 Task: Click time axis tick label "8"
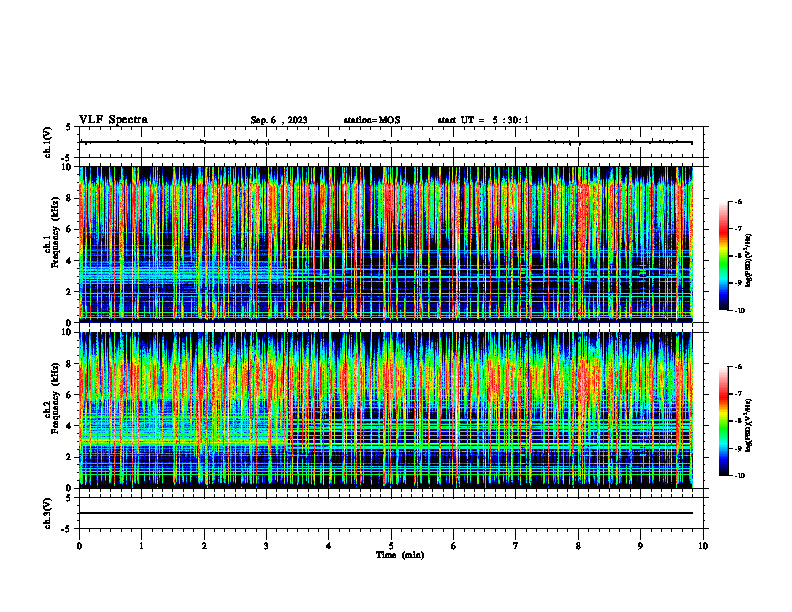(x=578, y=546)
